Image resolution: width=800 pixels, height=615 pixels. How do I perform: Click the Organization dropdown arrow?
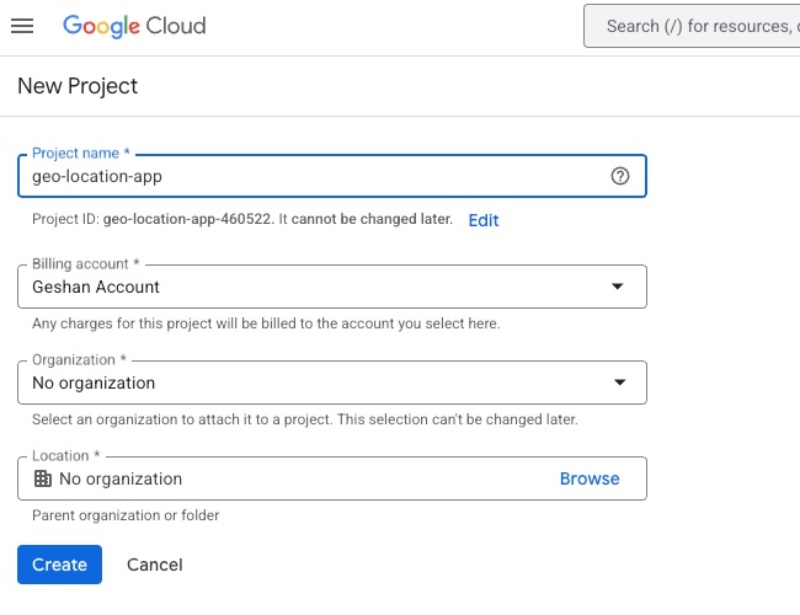(621, 382)
